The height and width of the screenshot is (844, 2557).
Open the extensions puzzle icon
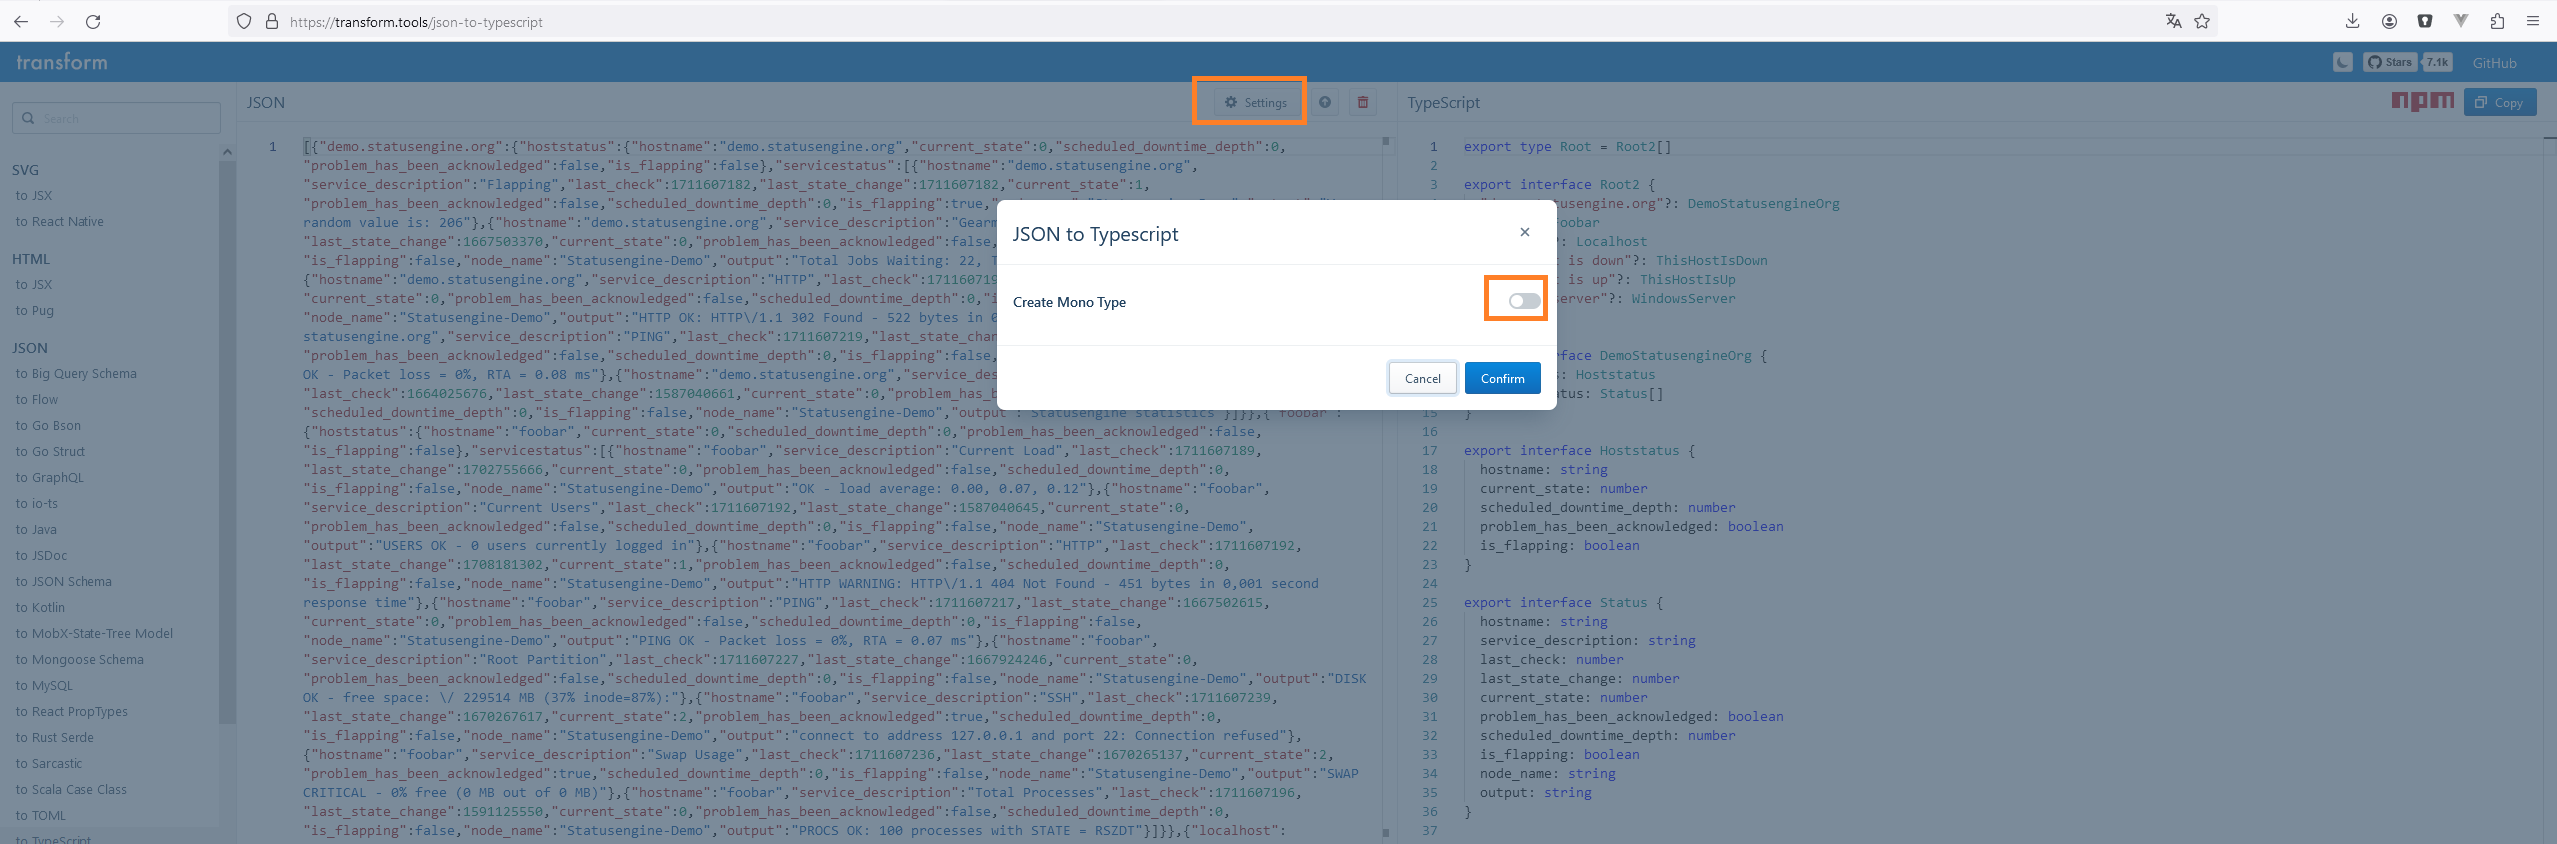[x=2497, y=21]
